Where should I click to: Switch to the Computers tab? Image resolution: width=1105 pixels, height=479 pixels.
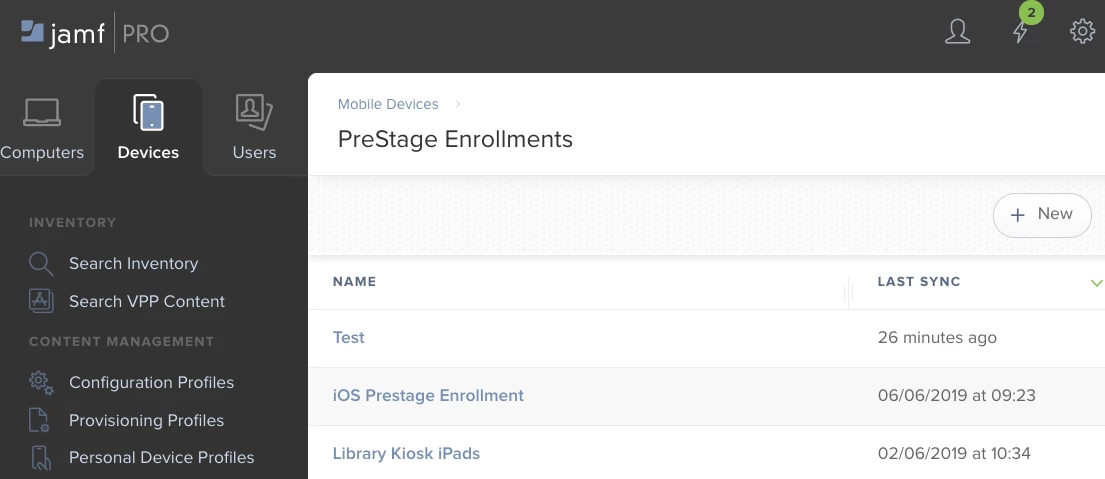point(42,128)
